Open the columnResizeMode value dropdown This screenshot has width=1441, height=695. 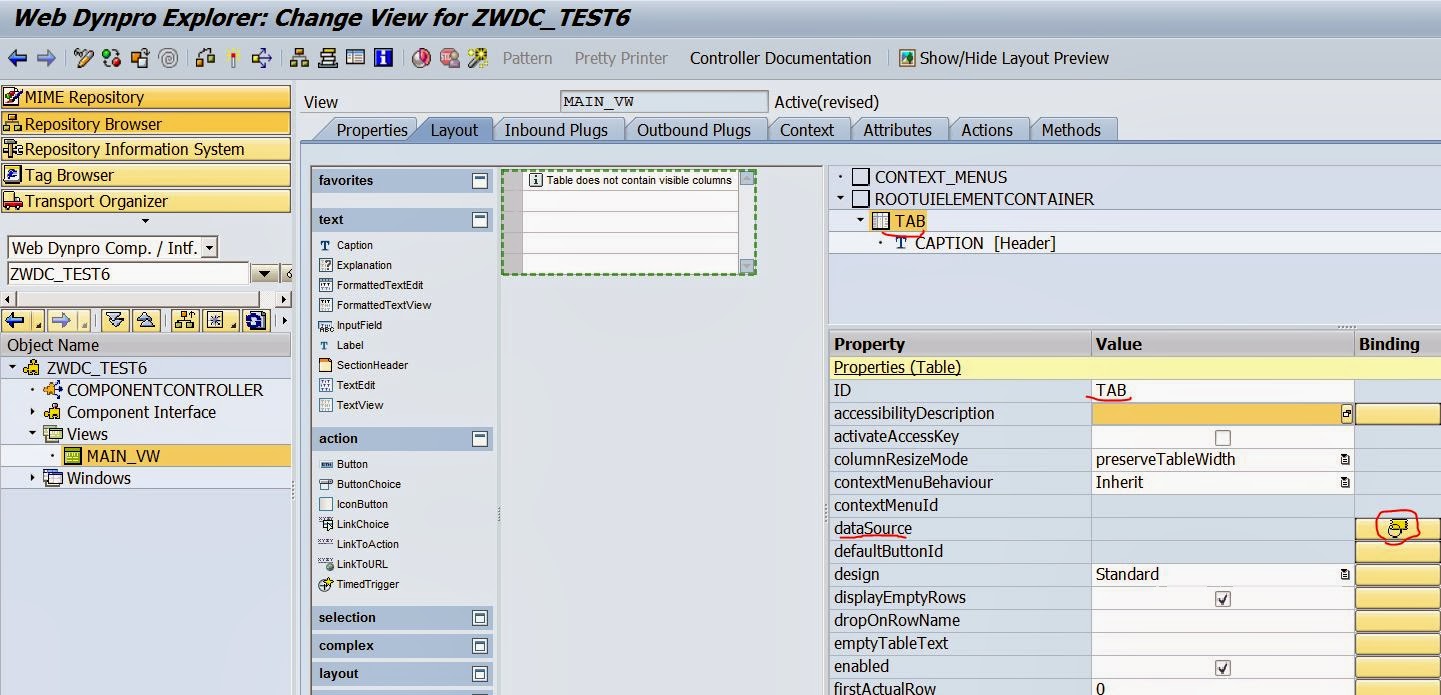[x=1345, y=460]
